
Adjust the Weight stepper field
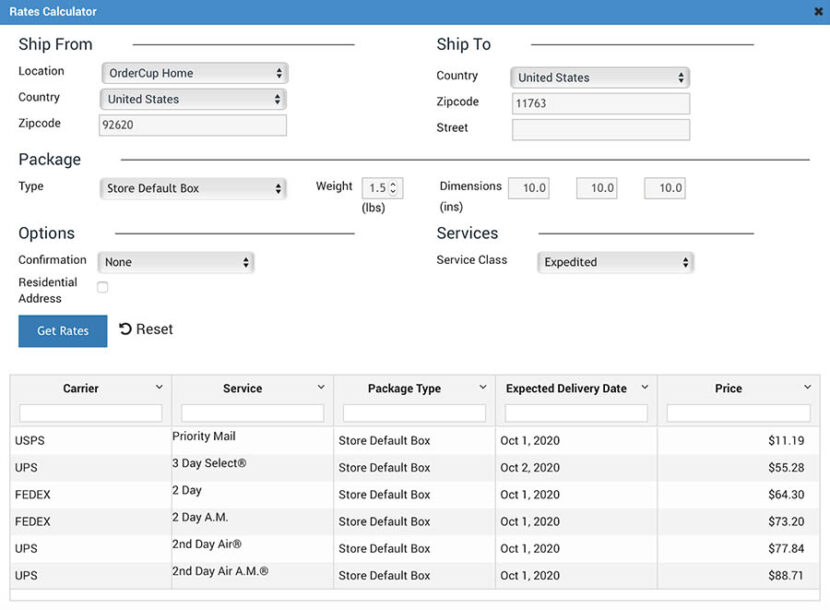tap(382, 188)
